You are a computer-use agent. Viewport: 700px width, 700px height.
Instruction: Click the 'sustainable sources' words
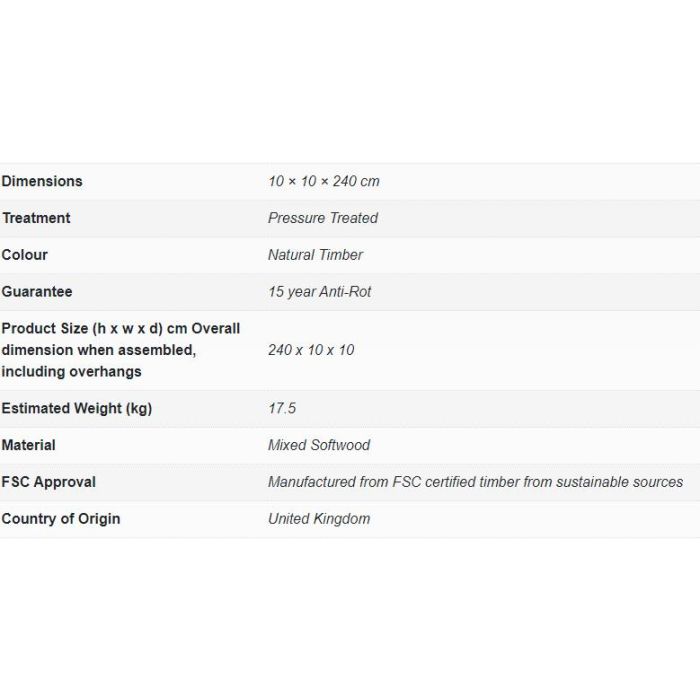click(620, 482)
